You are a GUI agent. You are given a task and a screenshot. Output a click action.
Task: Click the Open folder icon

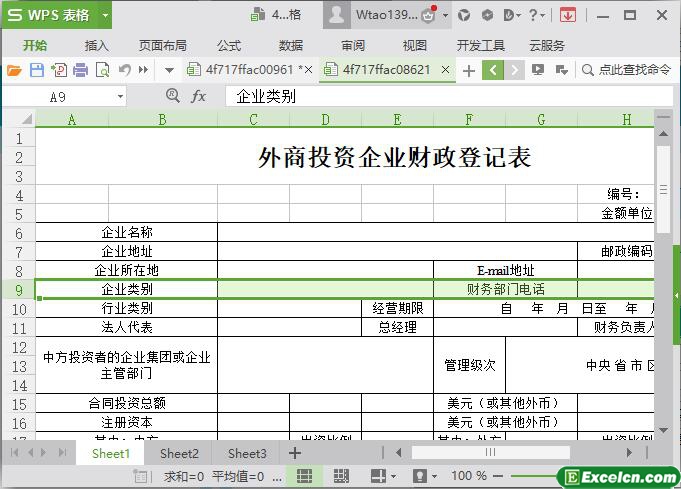tap(14, 70)
